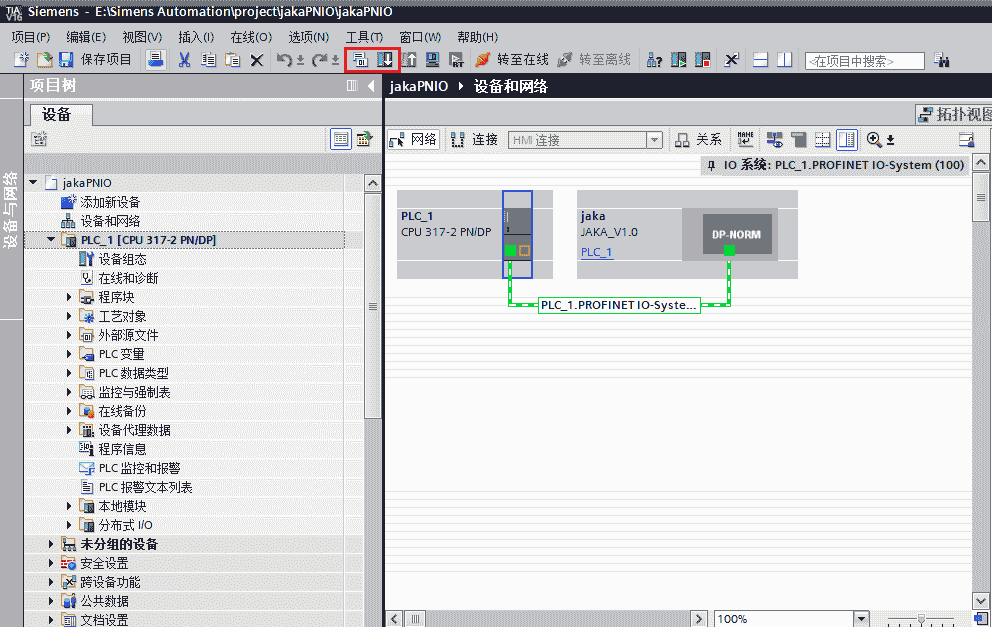Click the 转至在线 go online button
The image size is (992, 627).
pyautogui.click(x=511, y=60)
